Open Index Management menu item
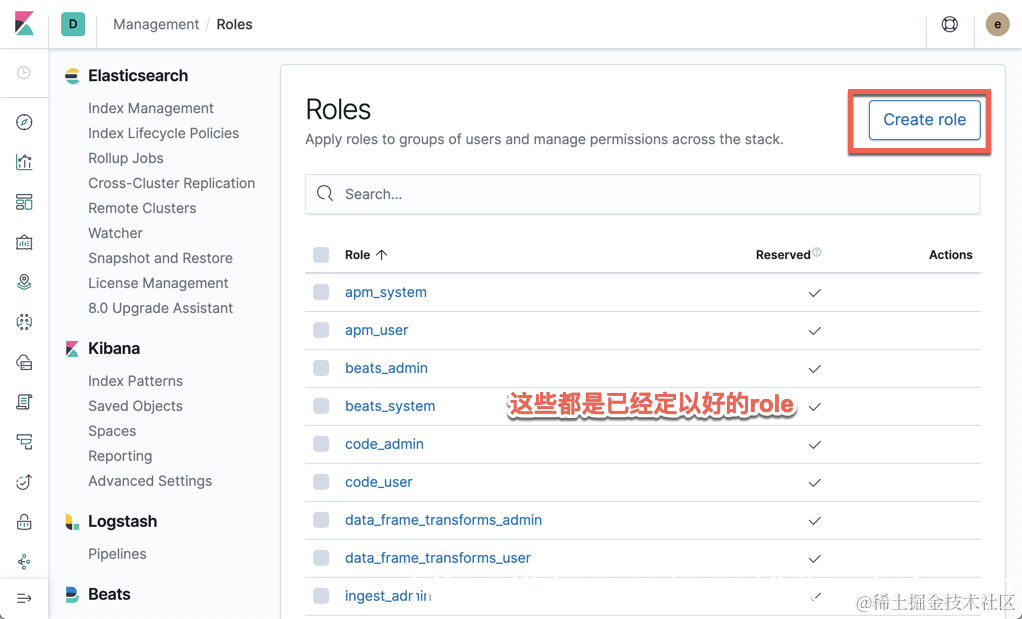1022x619 pixels. pyautogui.click(x=151, y=108)
